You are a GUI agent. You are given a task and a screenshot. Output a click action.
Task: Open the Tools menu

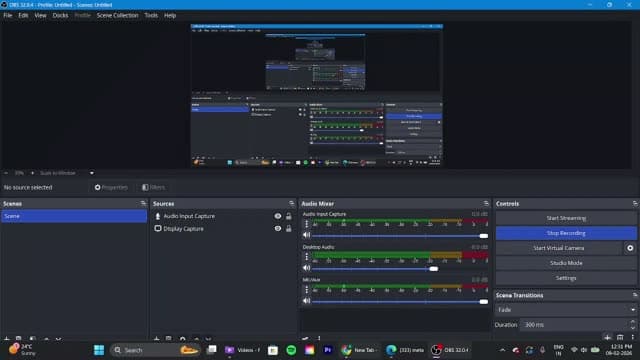[151, 16]
